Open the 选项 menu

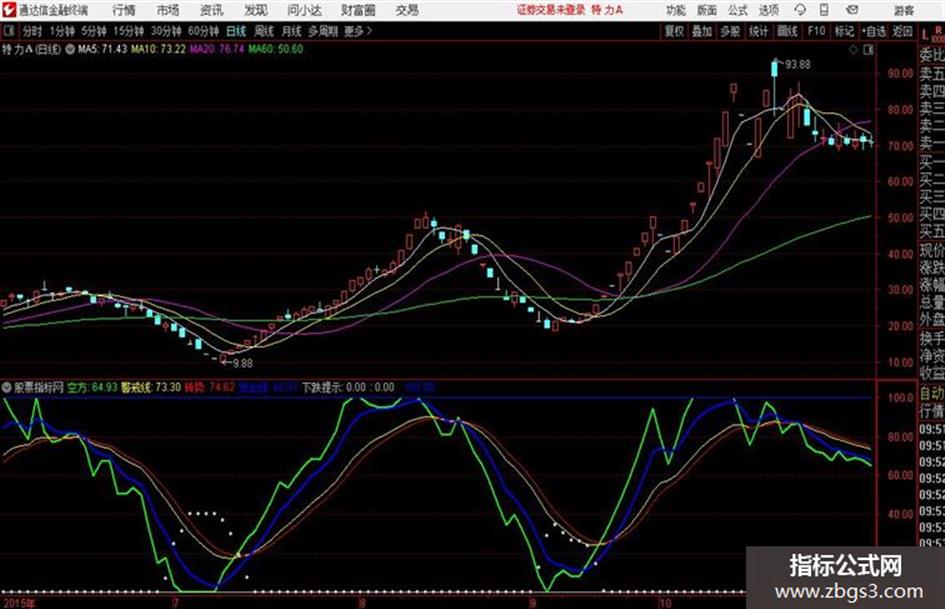(768, 10)
